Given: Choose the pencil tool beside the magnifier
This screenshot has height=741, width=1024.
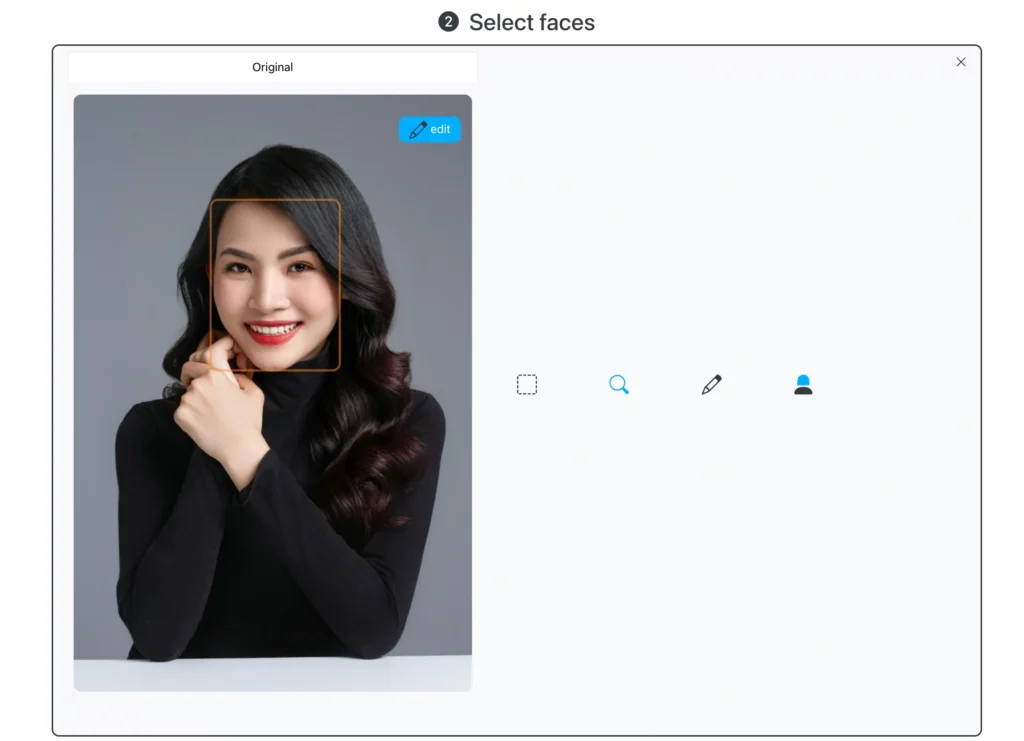Looking at the screenshot, I should (x=711, y=385).
